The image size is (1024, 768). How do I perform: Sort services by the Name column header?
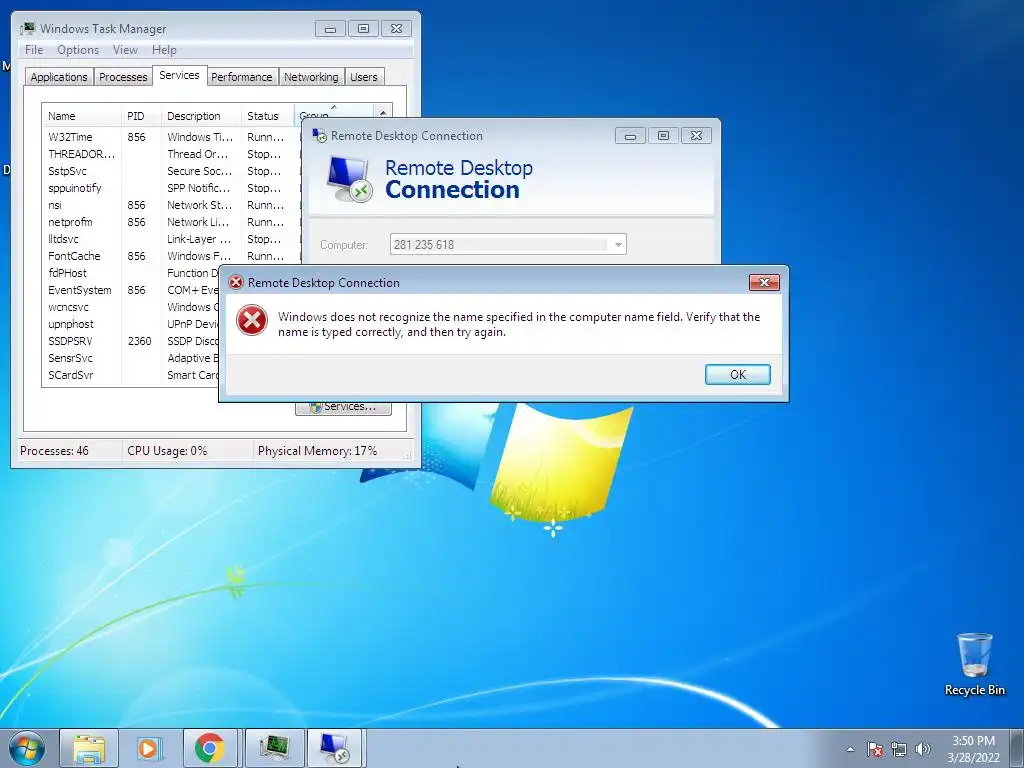(x=82, y=116)
